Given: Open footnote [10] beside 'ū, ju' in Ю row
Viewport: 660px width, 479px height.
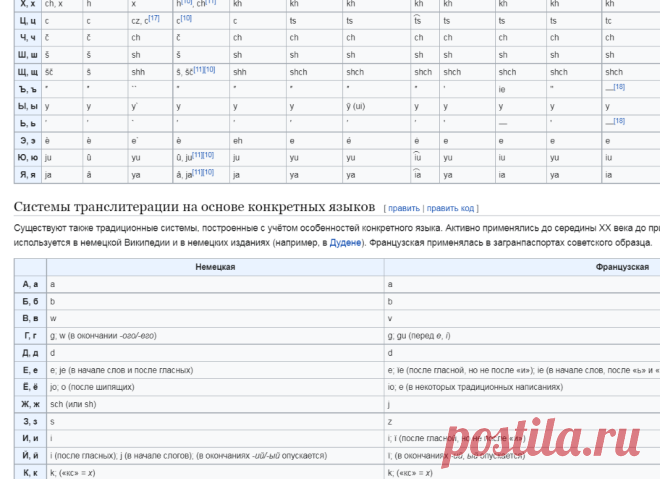Looking at the screenshot, I should click(x=209, y=155).
